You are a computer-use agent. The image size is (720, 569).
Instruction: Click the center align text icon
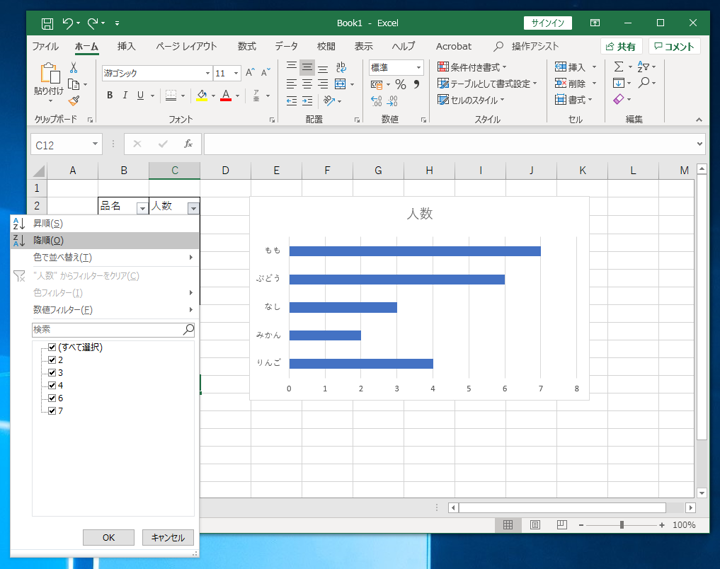[x=307, y=84]
